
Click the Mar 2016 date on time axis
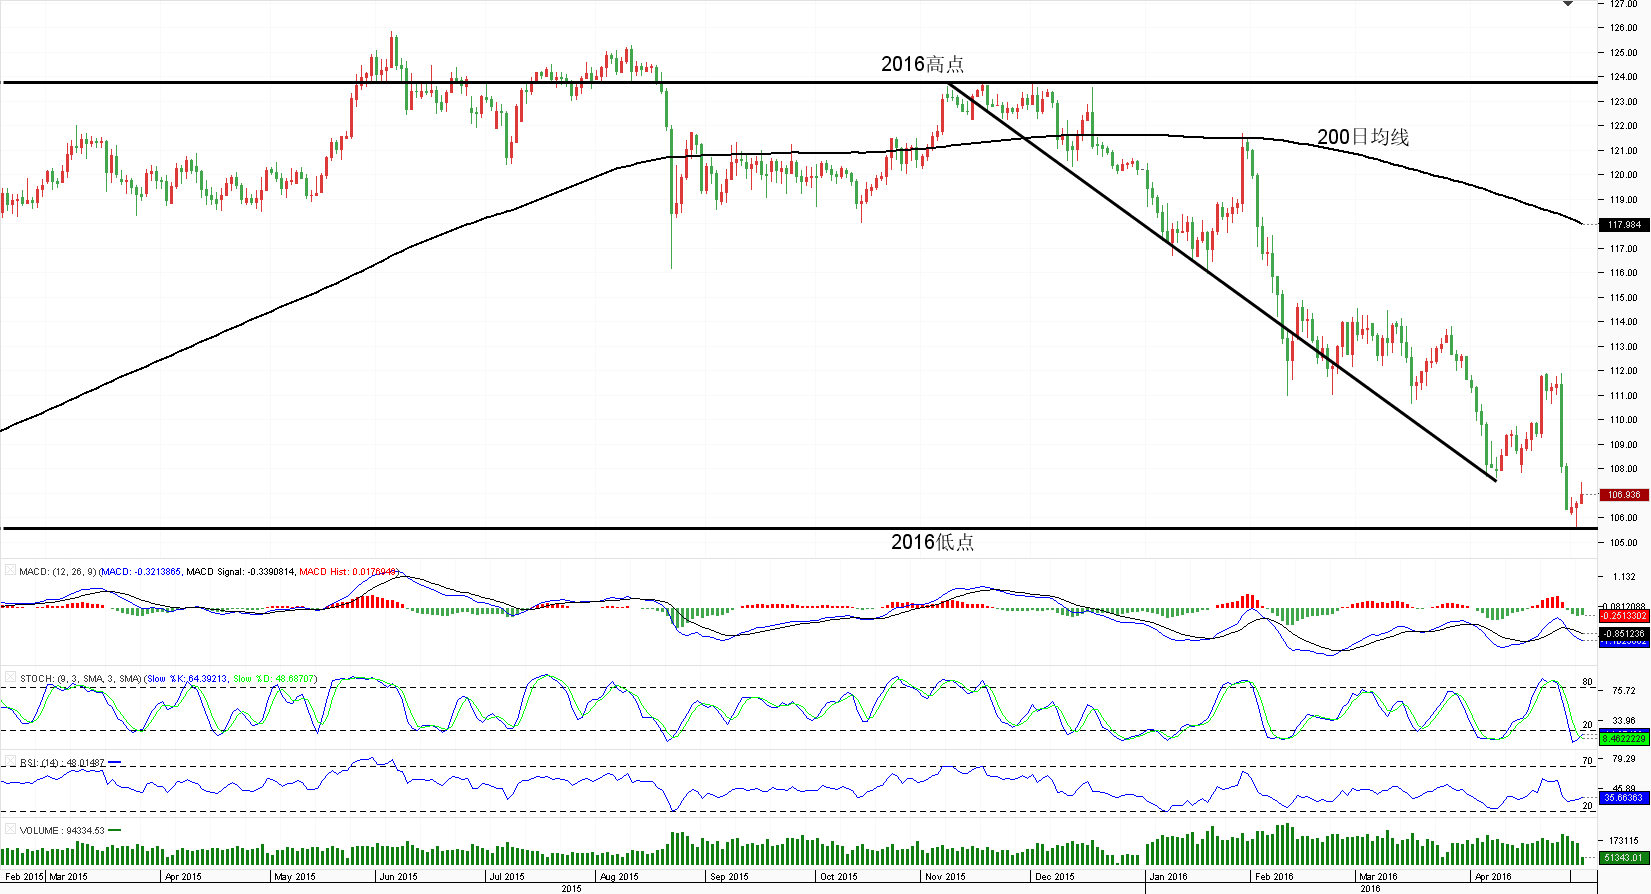click(1377, 877)
